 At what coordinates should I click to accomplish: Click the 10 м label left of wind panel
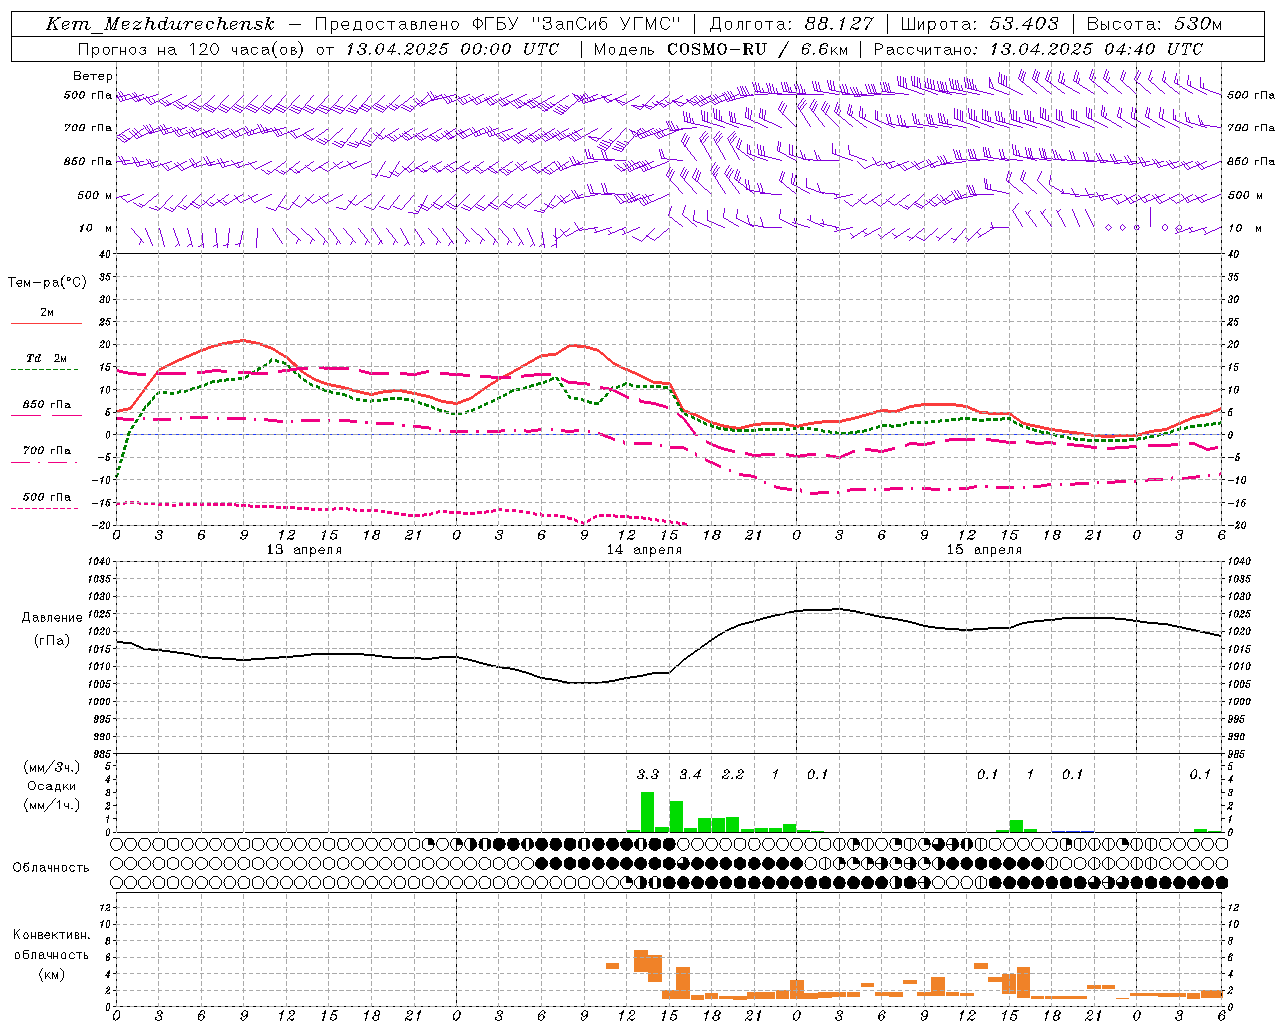point(95,229)
